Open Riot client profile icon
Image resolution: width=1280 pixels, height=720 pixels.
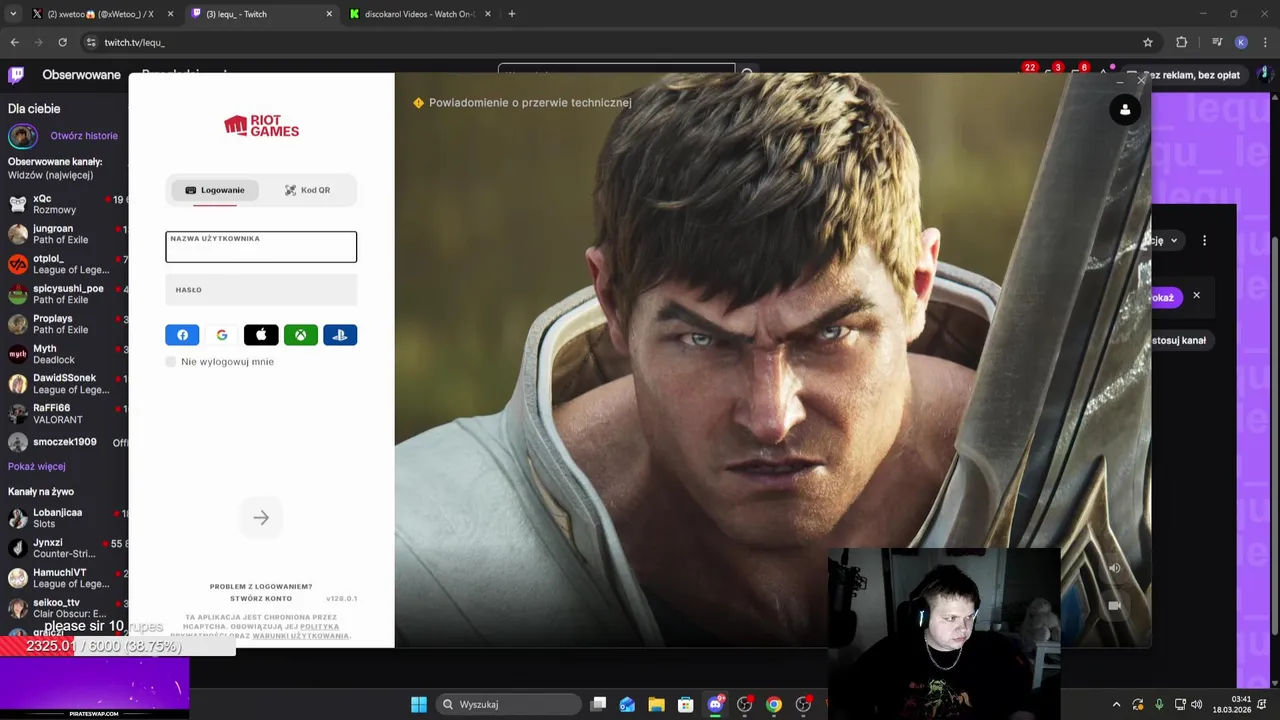point(1125,110)
